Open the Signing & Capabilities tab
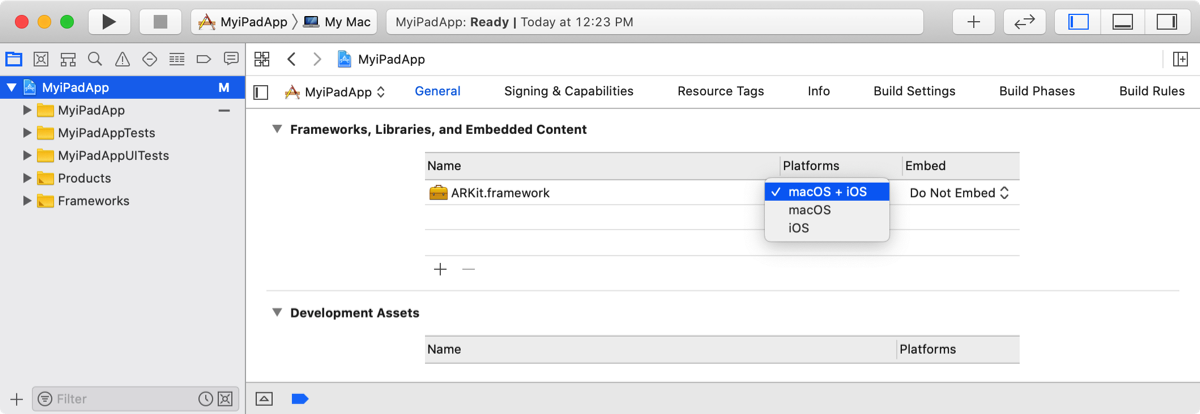Image resolution: width=1200 pixels, height=414 pixels. point(568,91)
